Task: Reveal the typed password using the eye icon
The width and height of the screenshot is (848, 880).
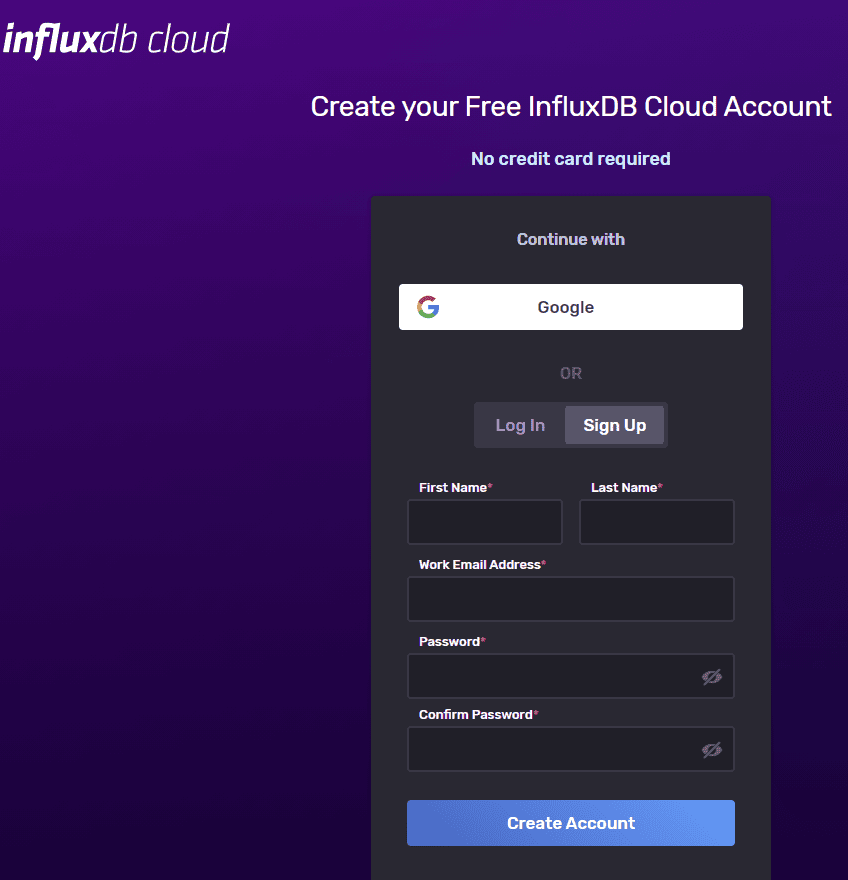Action: click(712, 676)
